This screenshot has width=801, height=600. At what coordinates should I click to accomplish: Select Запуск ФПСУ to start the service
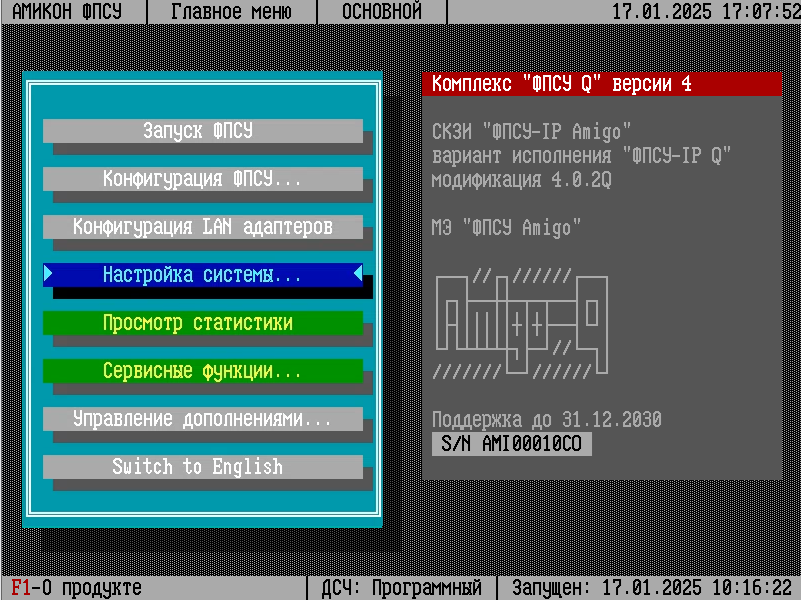[x=202, y=131]
